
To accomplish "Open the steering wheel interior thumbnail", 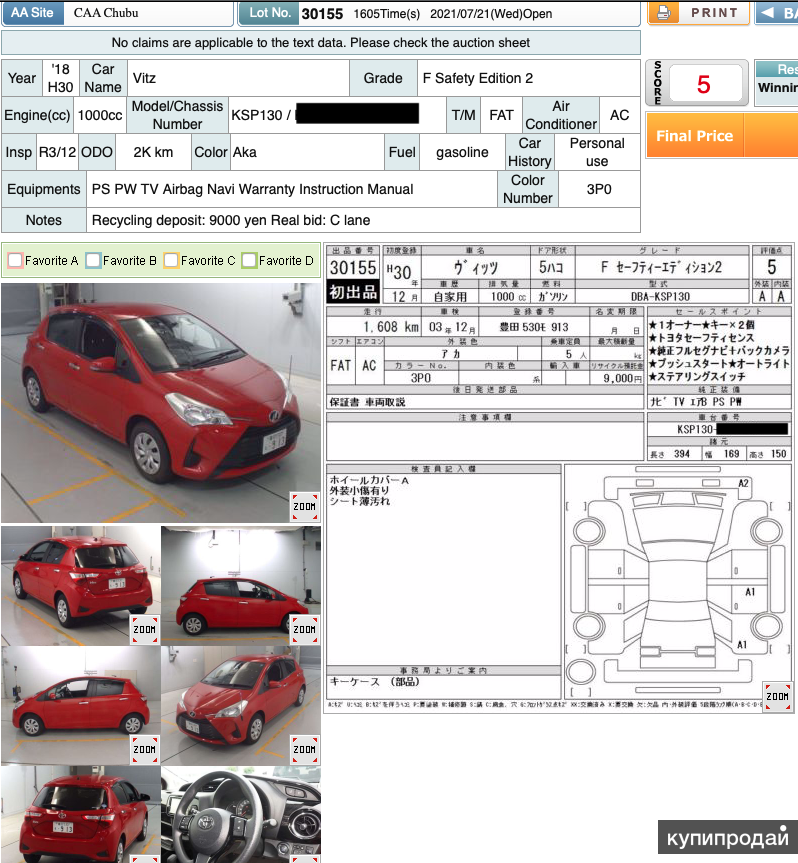I will [240, 814].
